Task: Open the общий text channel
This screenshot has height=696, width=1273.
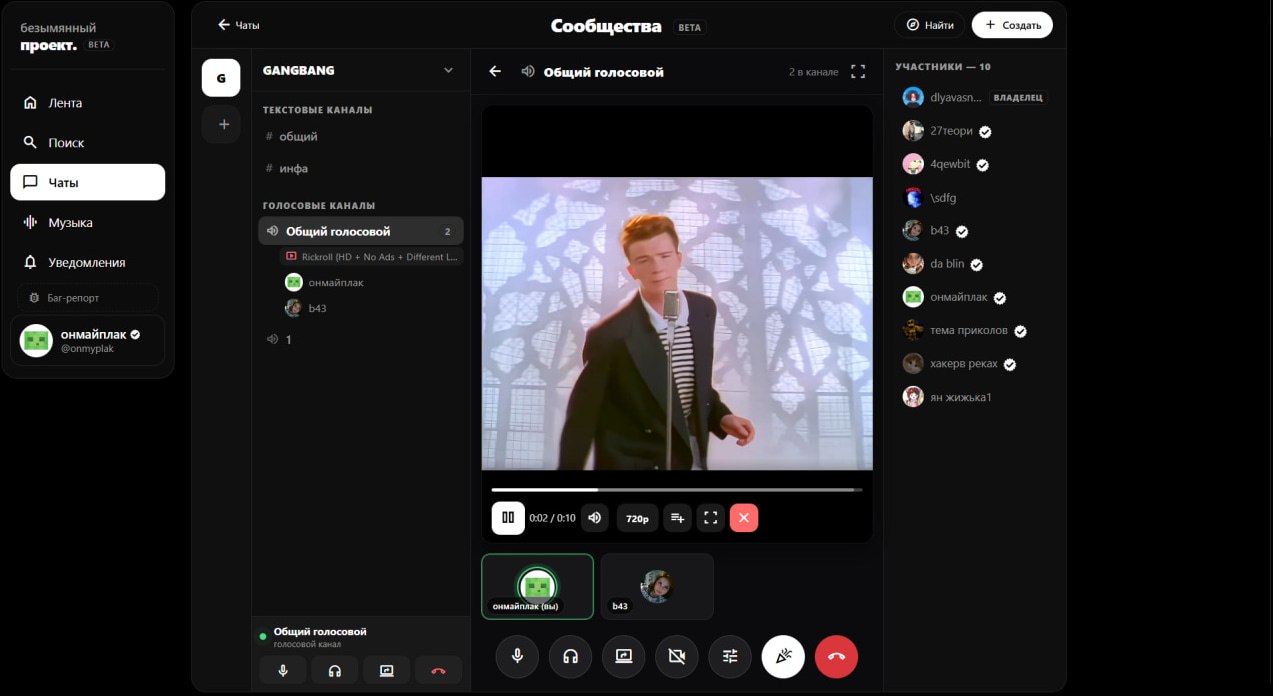Action: tap(360, 136)
